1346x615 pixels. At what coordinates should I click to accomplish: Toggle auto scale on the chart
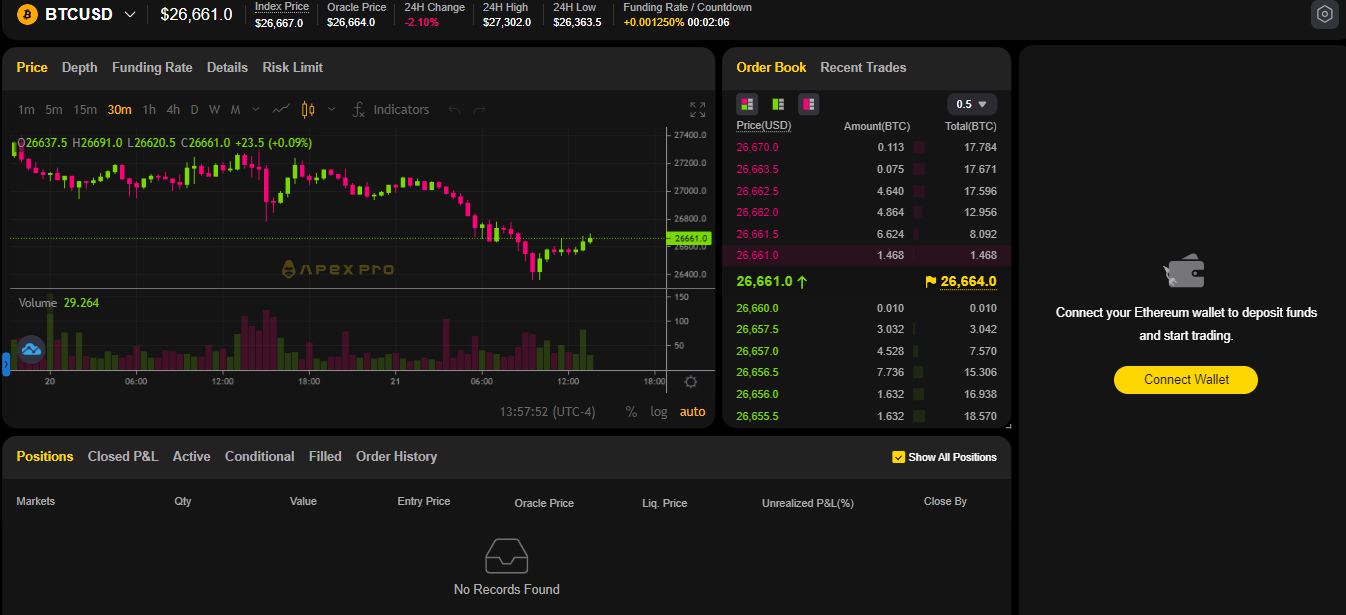coord(692,411)
